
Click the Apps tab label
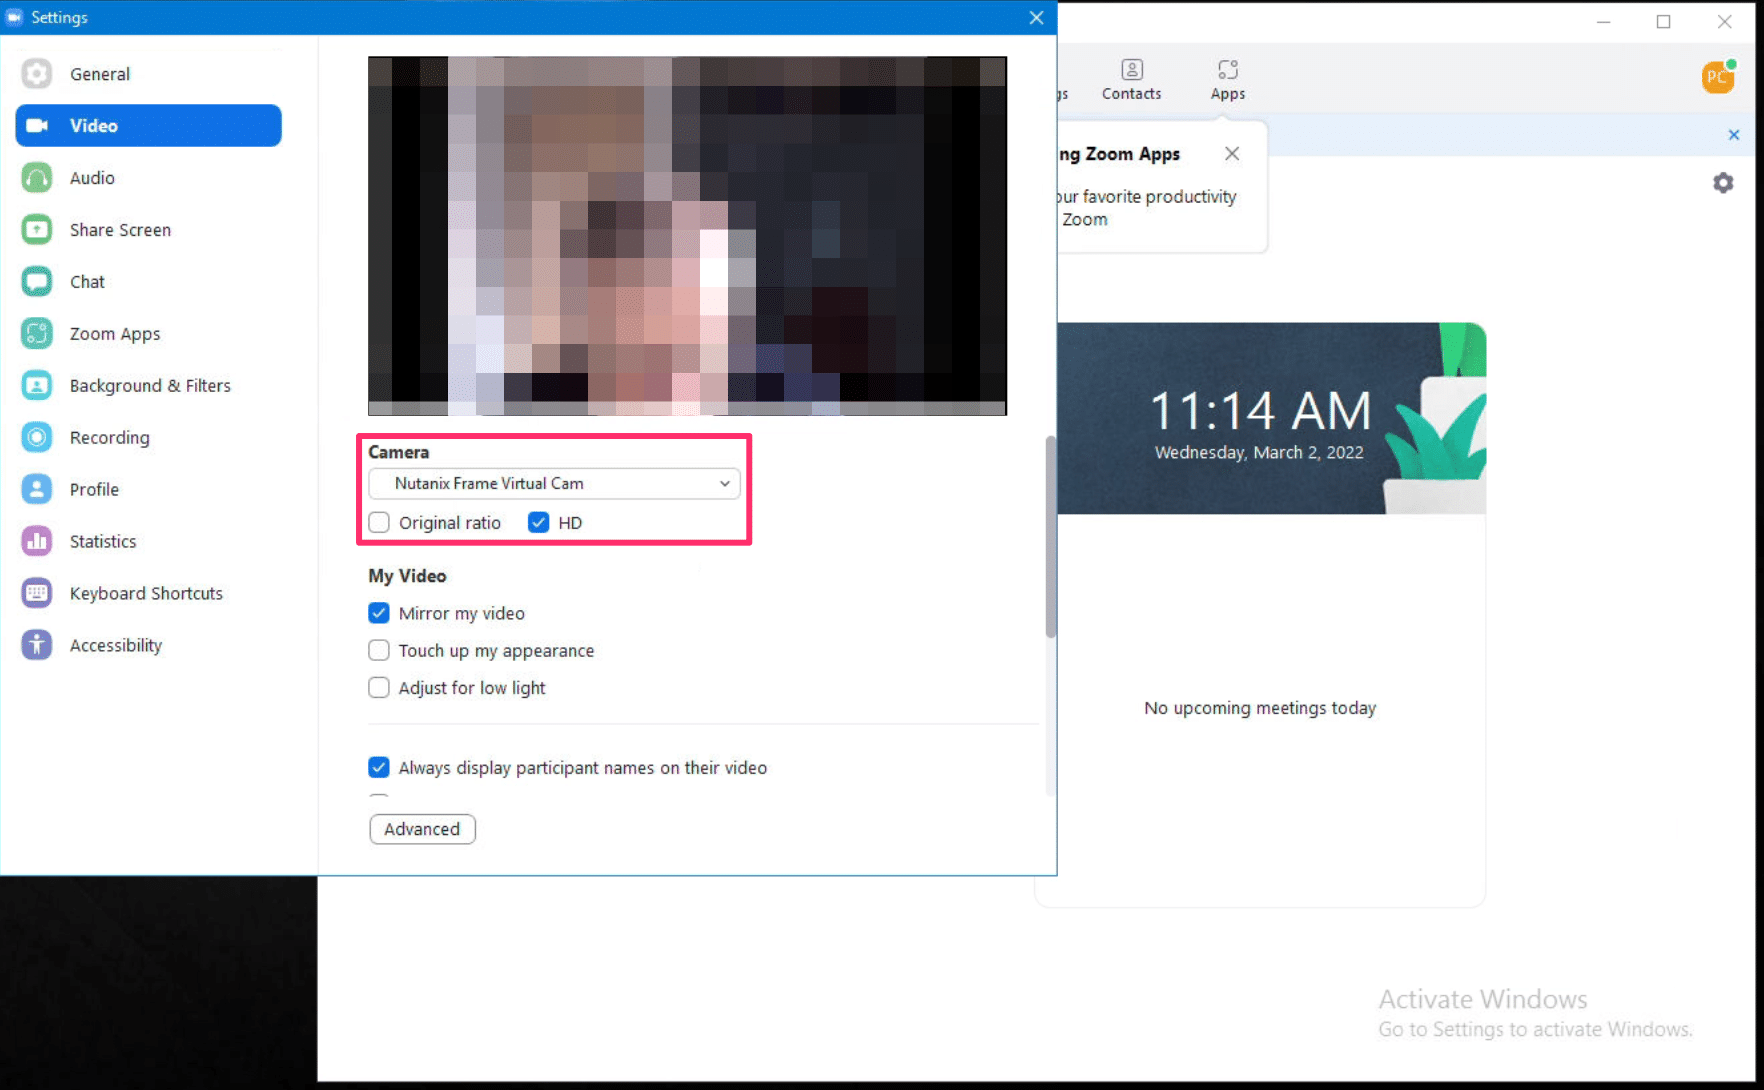point(1228,94)
